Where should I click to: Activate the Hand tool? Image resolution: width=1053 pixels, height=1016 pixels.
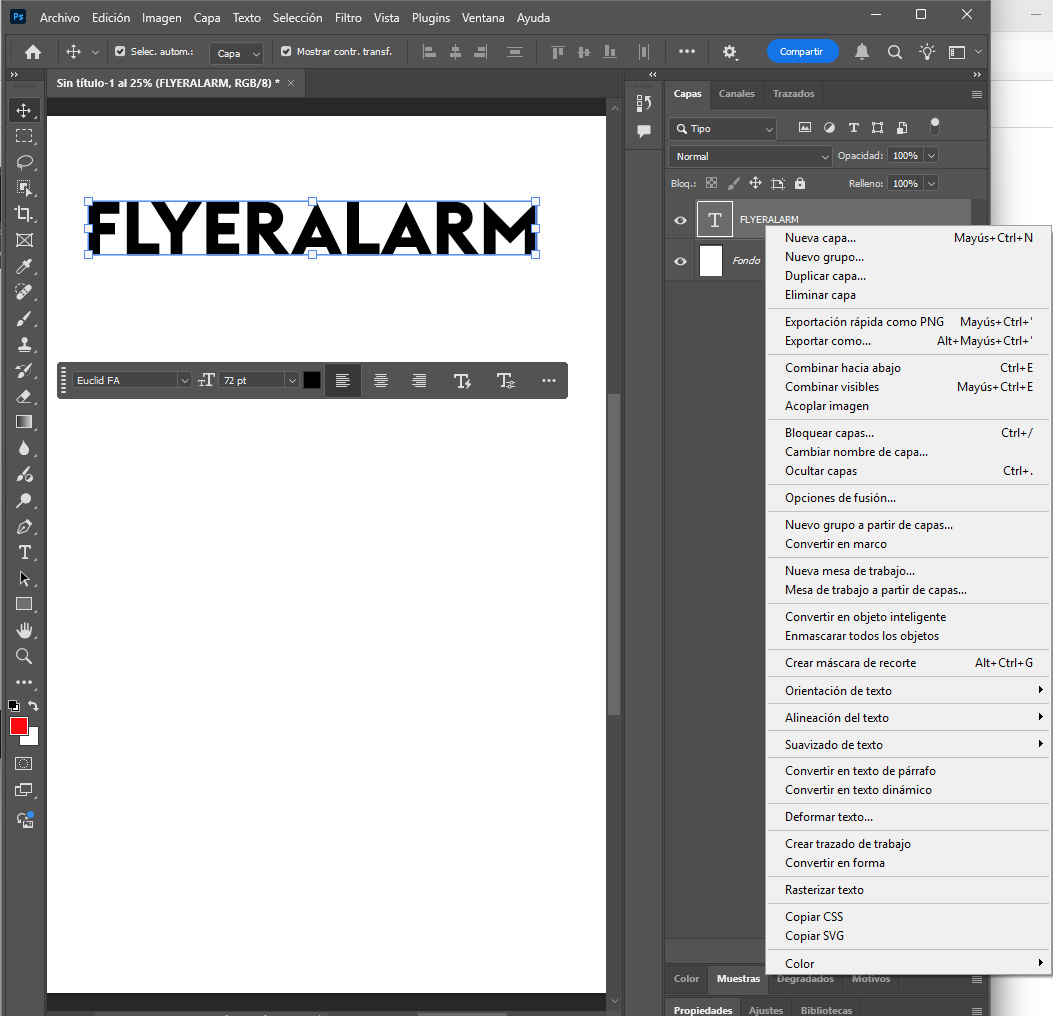[x=24, y=630]
